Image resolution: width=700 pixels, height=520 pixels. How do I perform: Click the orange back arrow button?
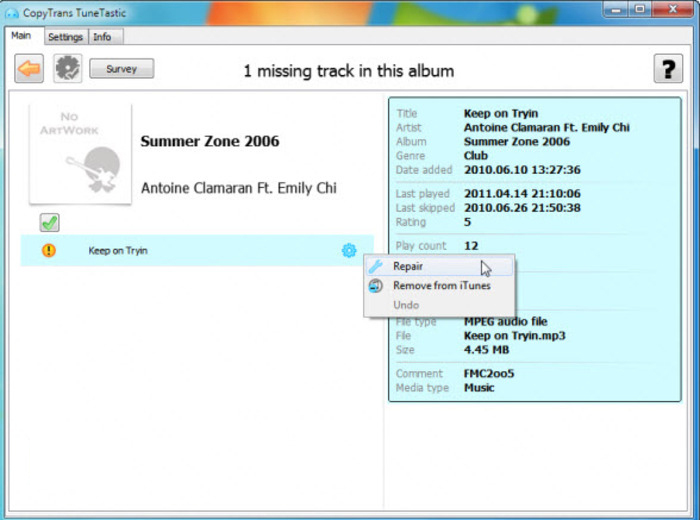[29, 69]
